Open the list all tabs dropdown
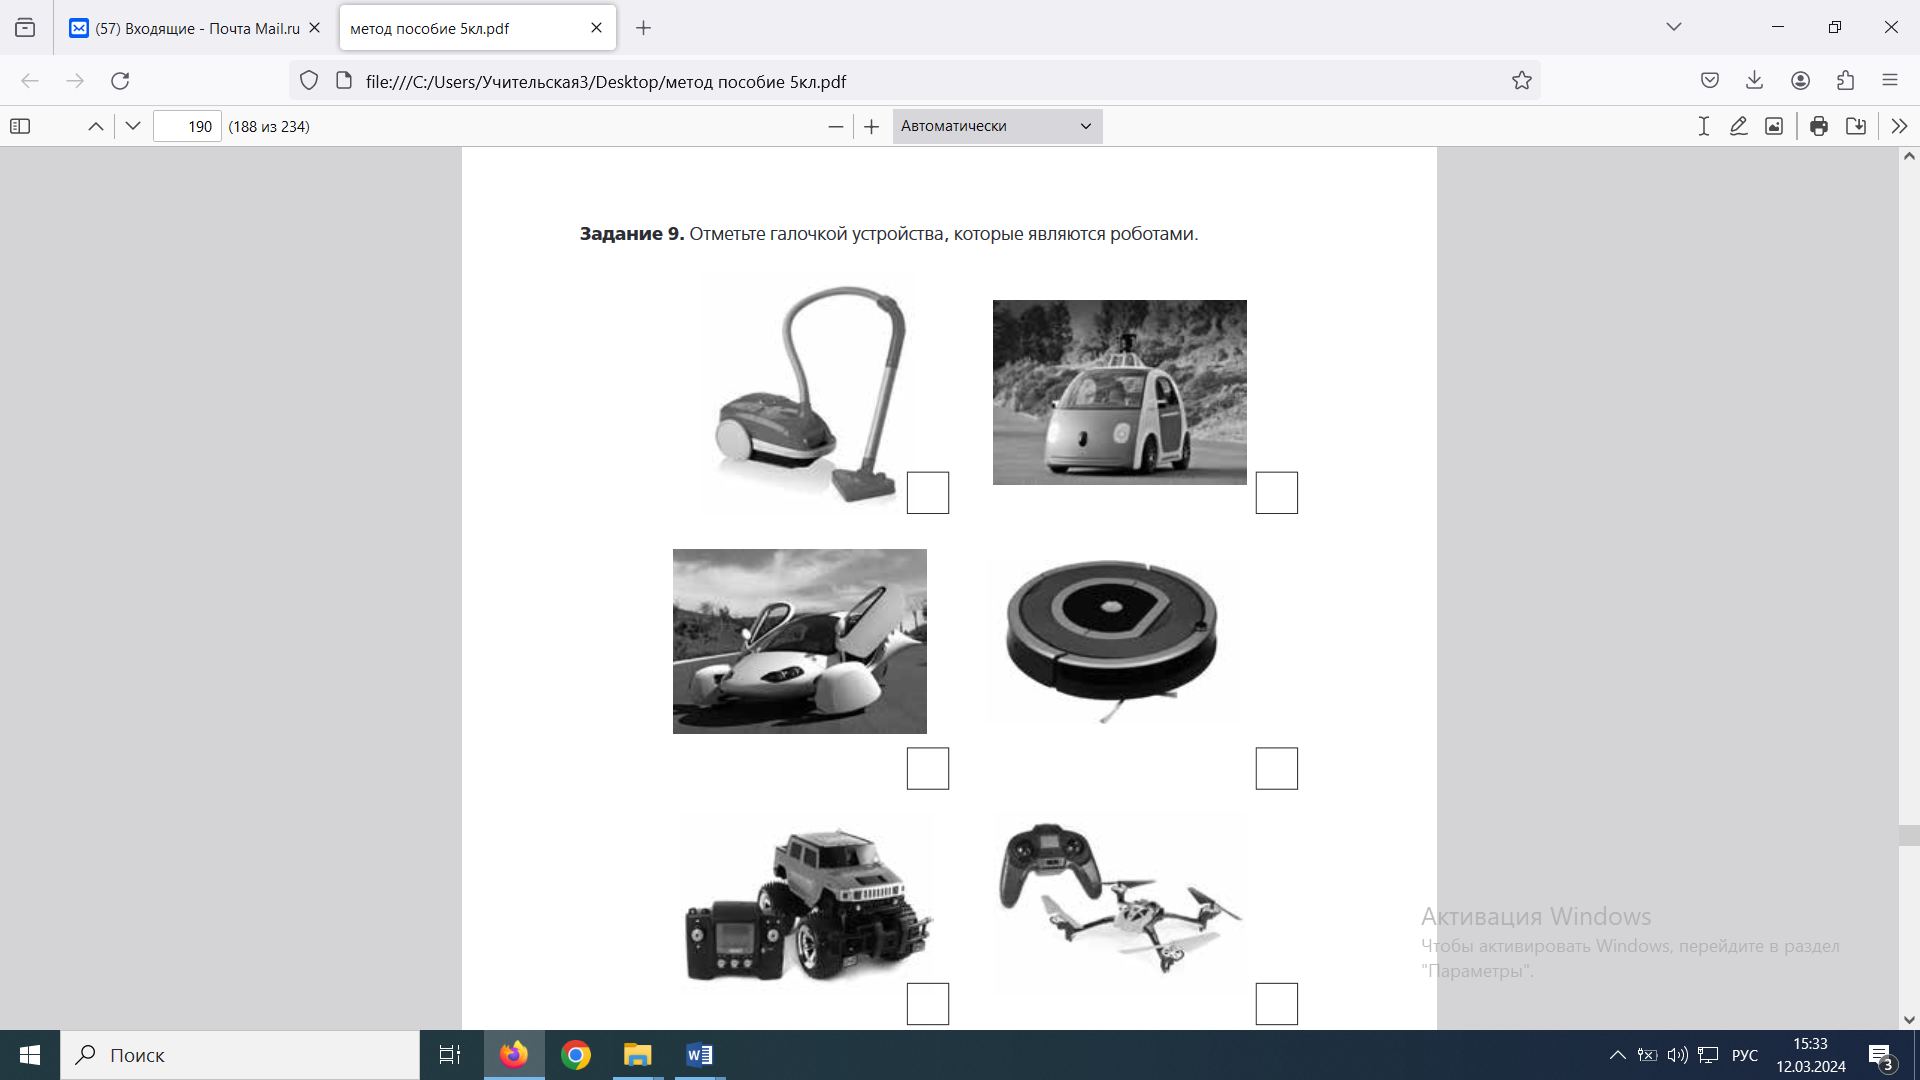This screenshot has width=1920, height=1080. [x=1674, y=27]
